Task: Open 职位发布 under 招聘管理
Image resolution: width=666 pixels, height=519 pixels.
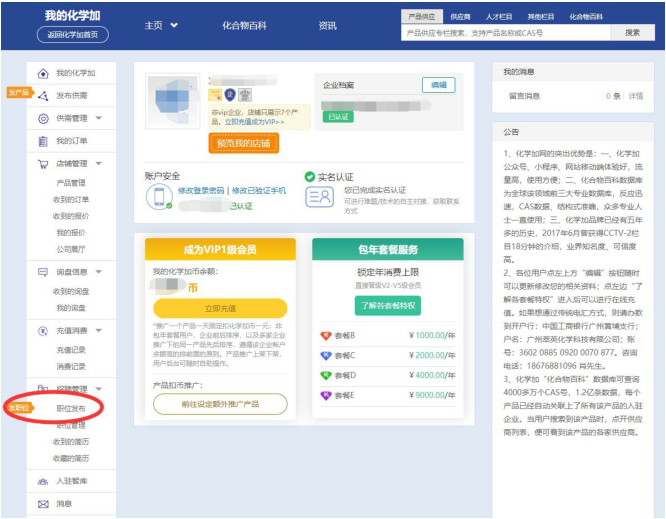Action: pos(70,408)
